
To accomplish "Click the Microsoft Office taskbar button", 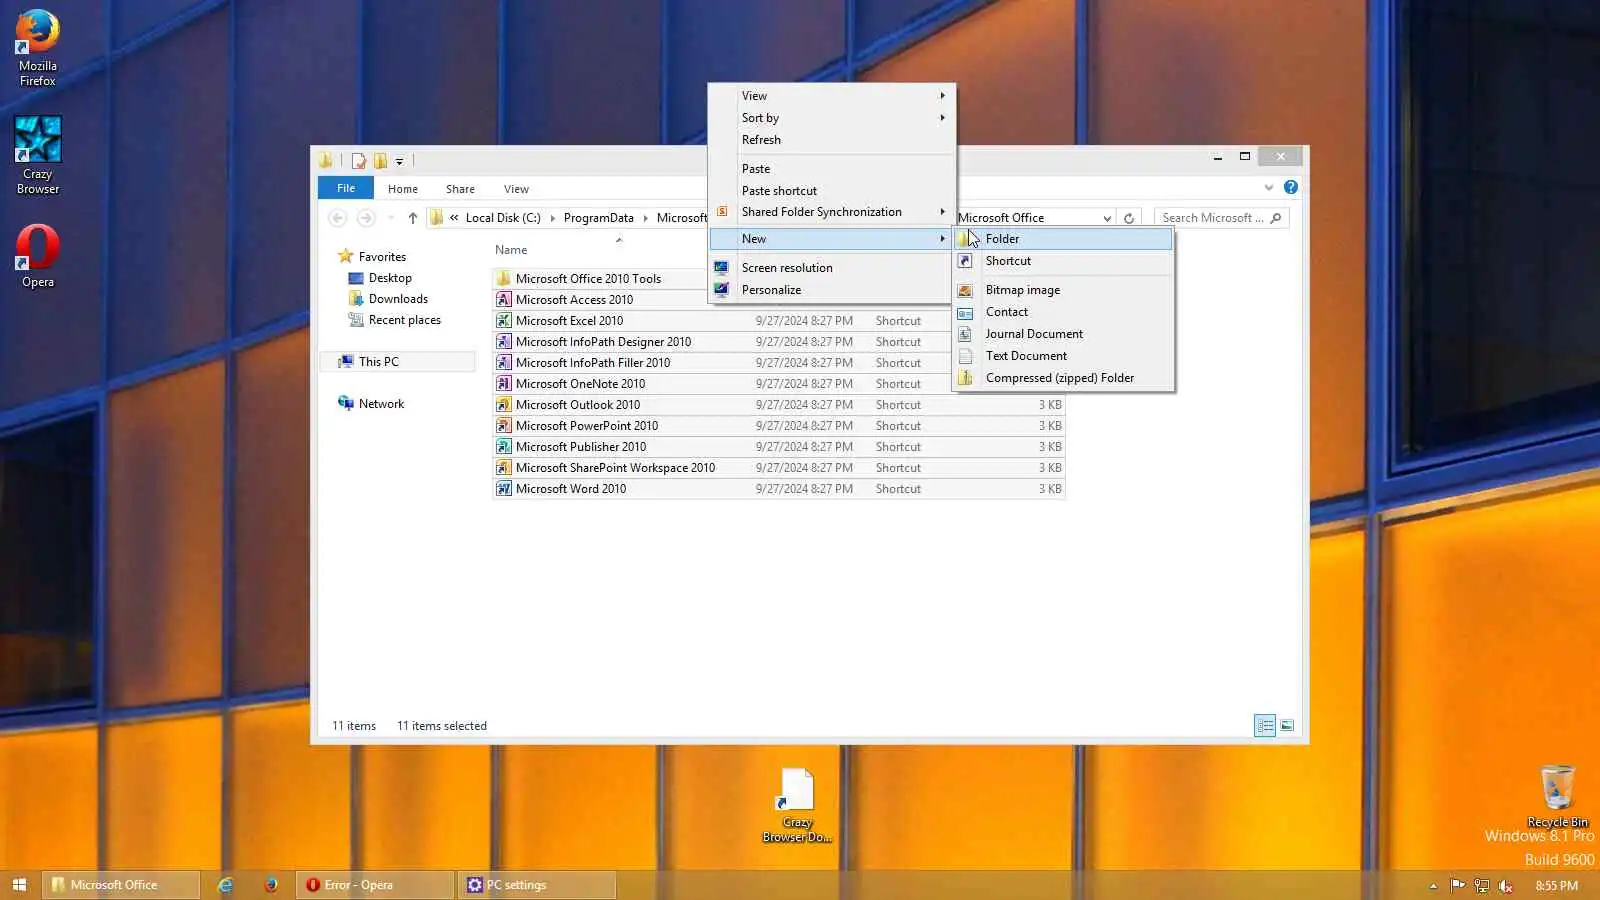I will pos(120,885).
